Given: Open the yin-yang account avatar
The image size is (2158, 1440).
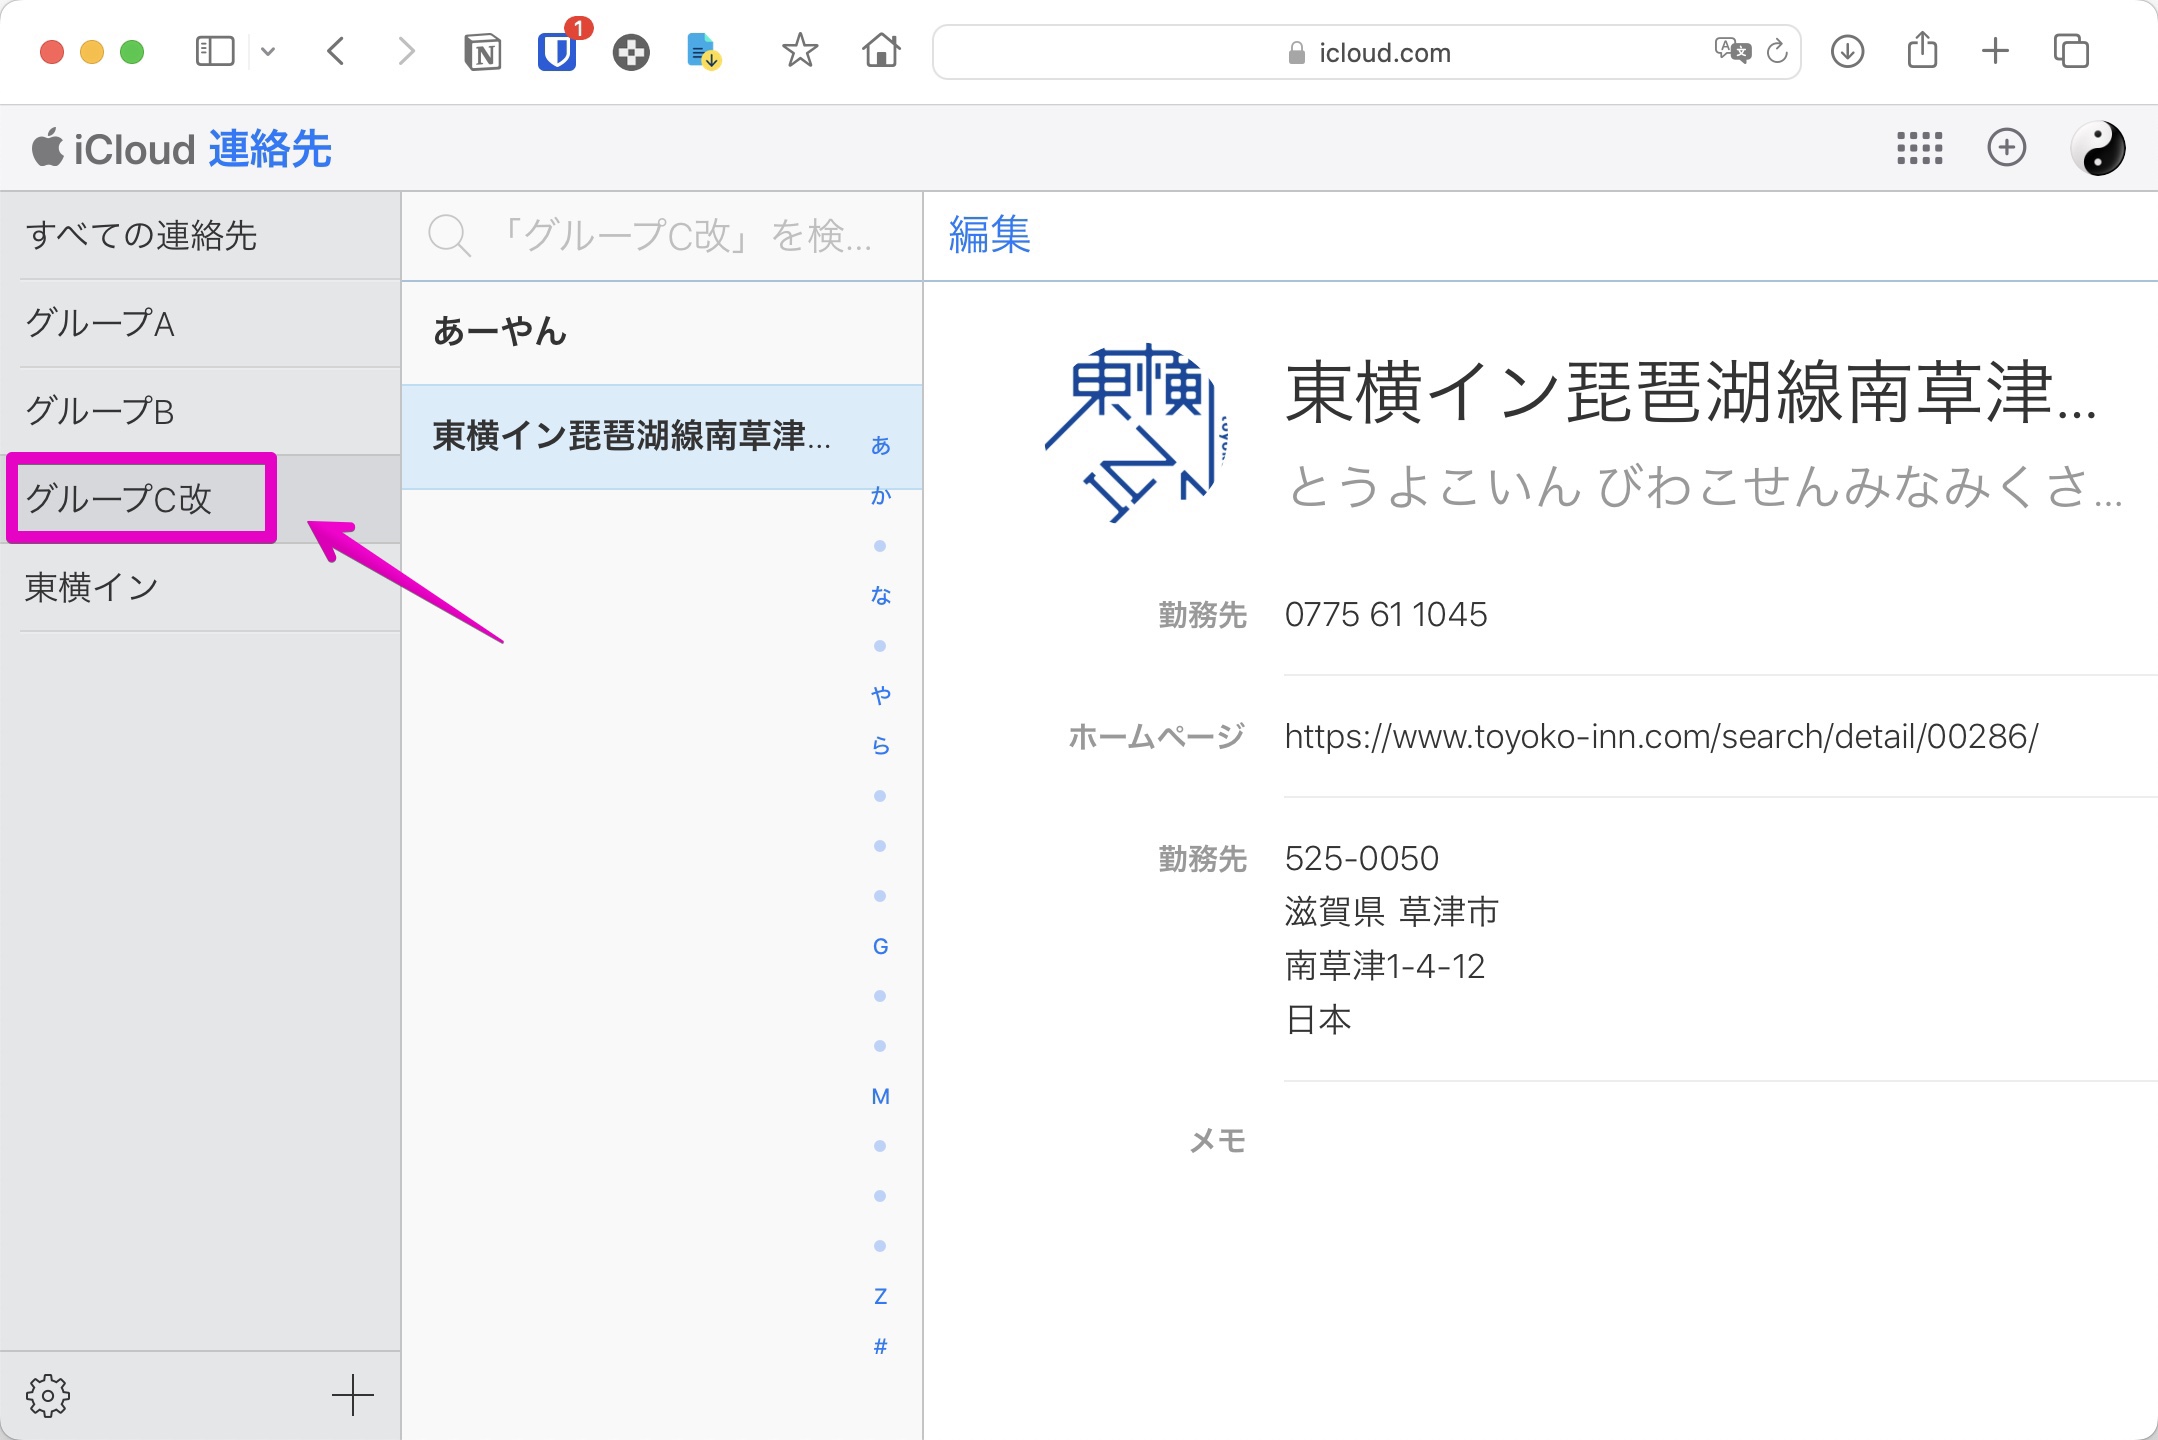Looking at the screenshot, I should point(2097,148).
